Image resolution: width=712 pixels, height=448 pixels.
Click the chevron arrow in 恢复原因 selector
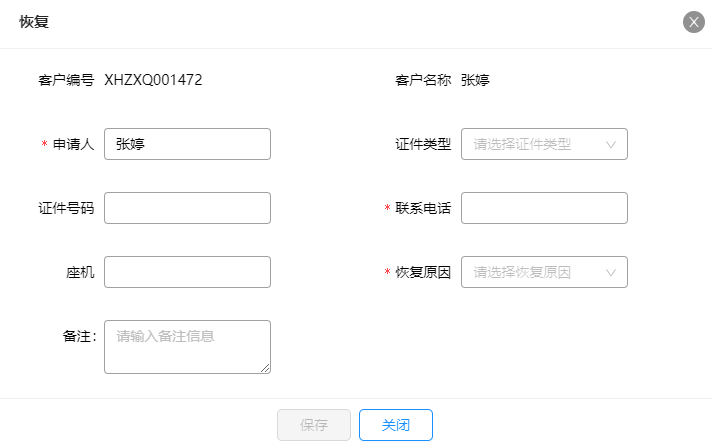coord(611,272)
